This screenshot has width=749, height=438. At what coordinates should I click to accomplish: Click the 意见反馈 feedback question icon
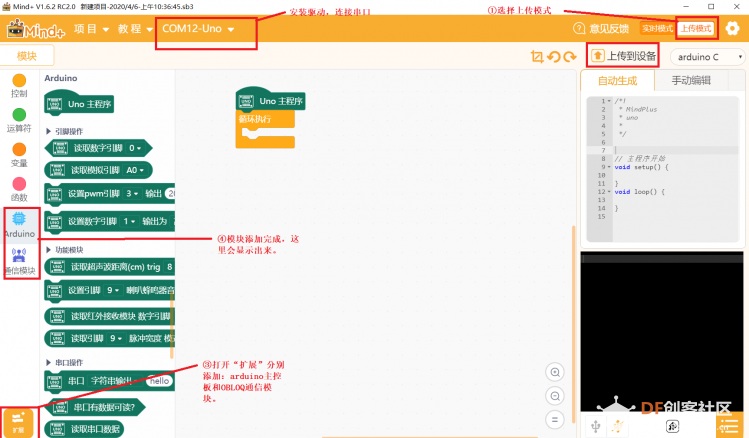(579, 29)
